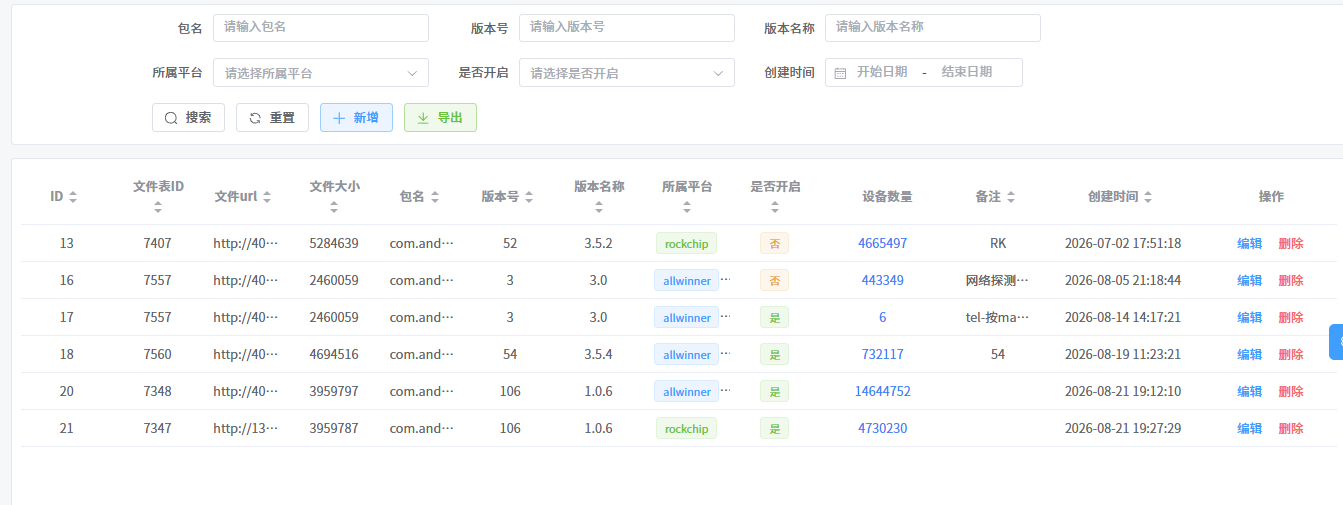Select timestamp 2026-08-19 11:23:21
The image size is (1343, 505).
coord(1123,354)
